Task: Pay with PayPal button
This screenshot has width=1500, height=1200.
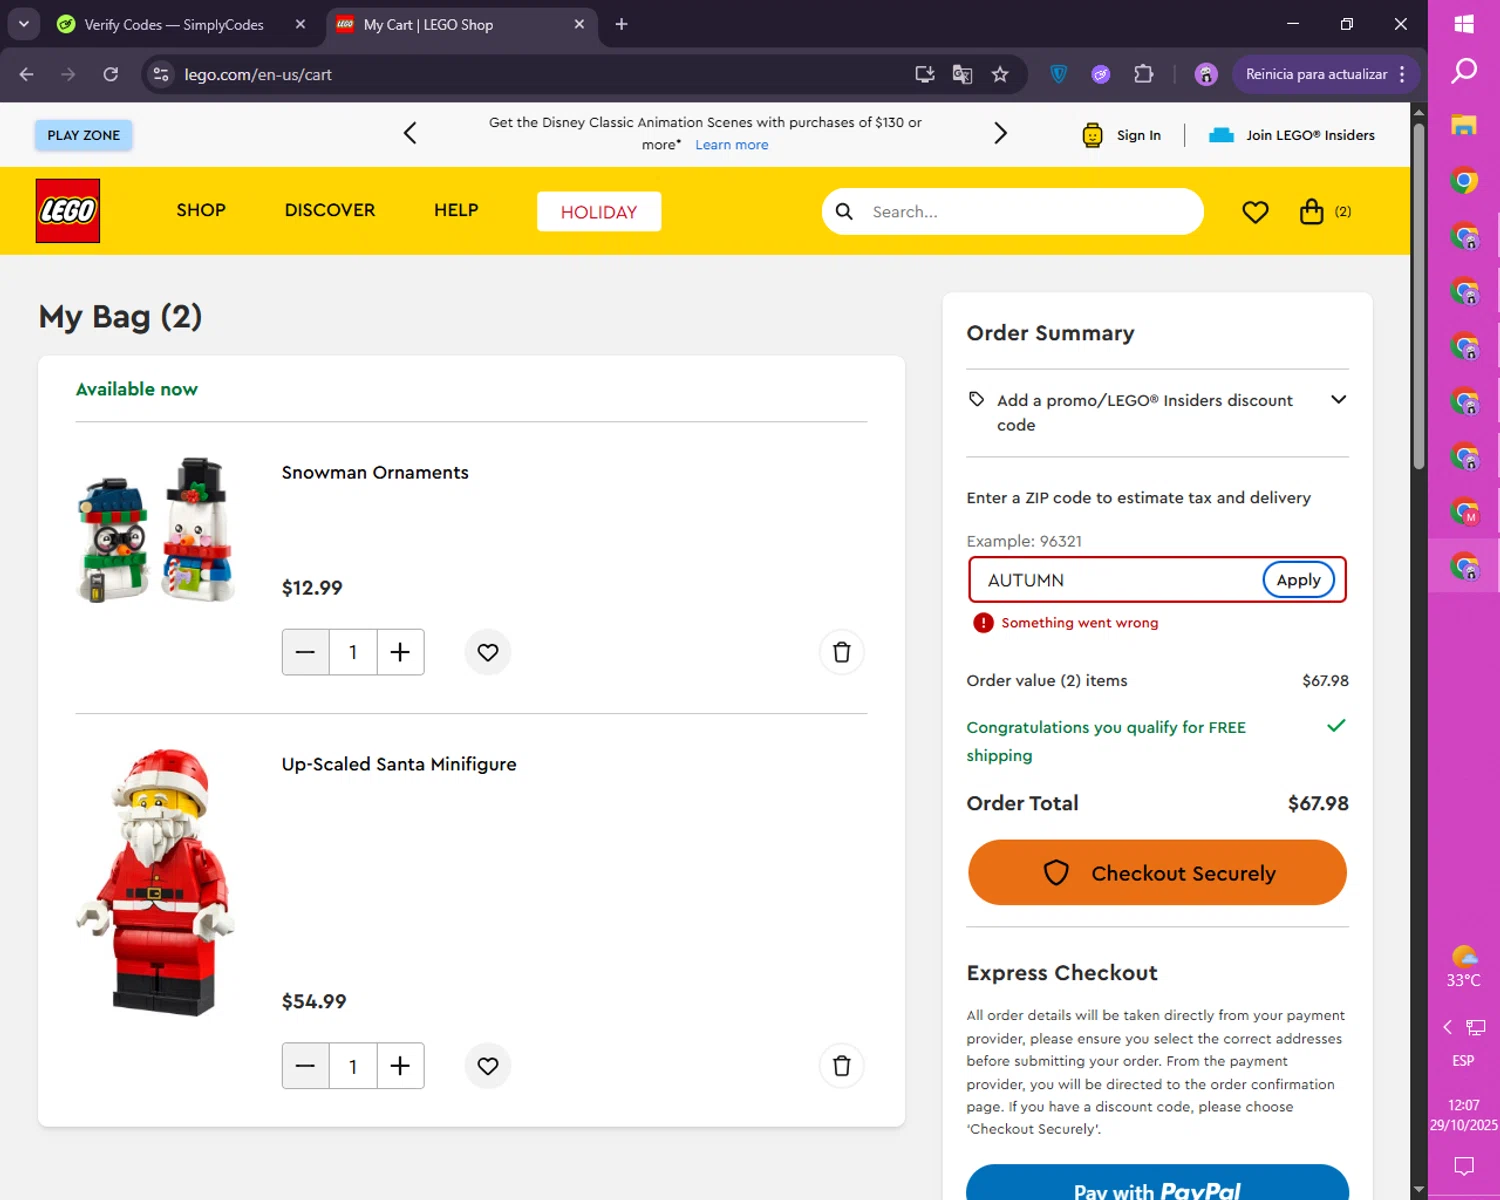Action: pos(1157,1184)
